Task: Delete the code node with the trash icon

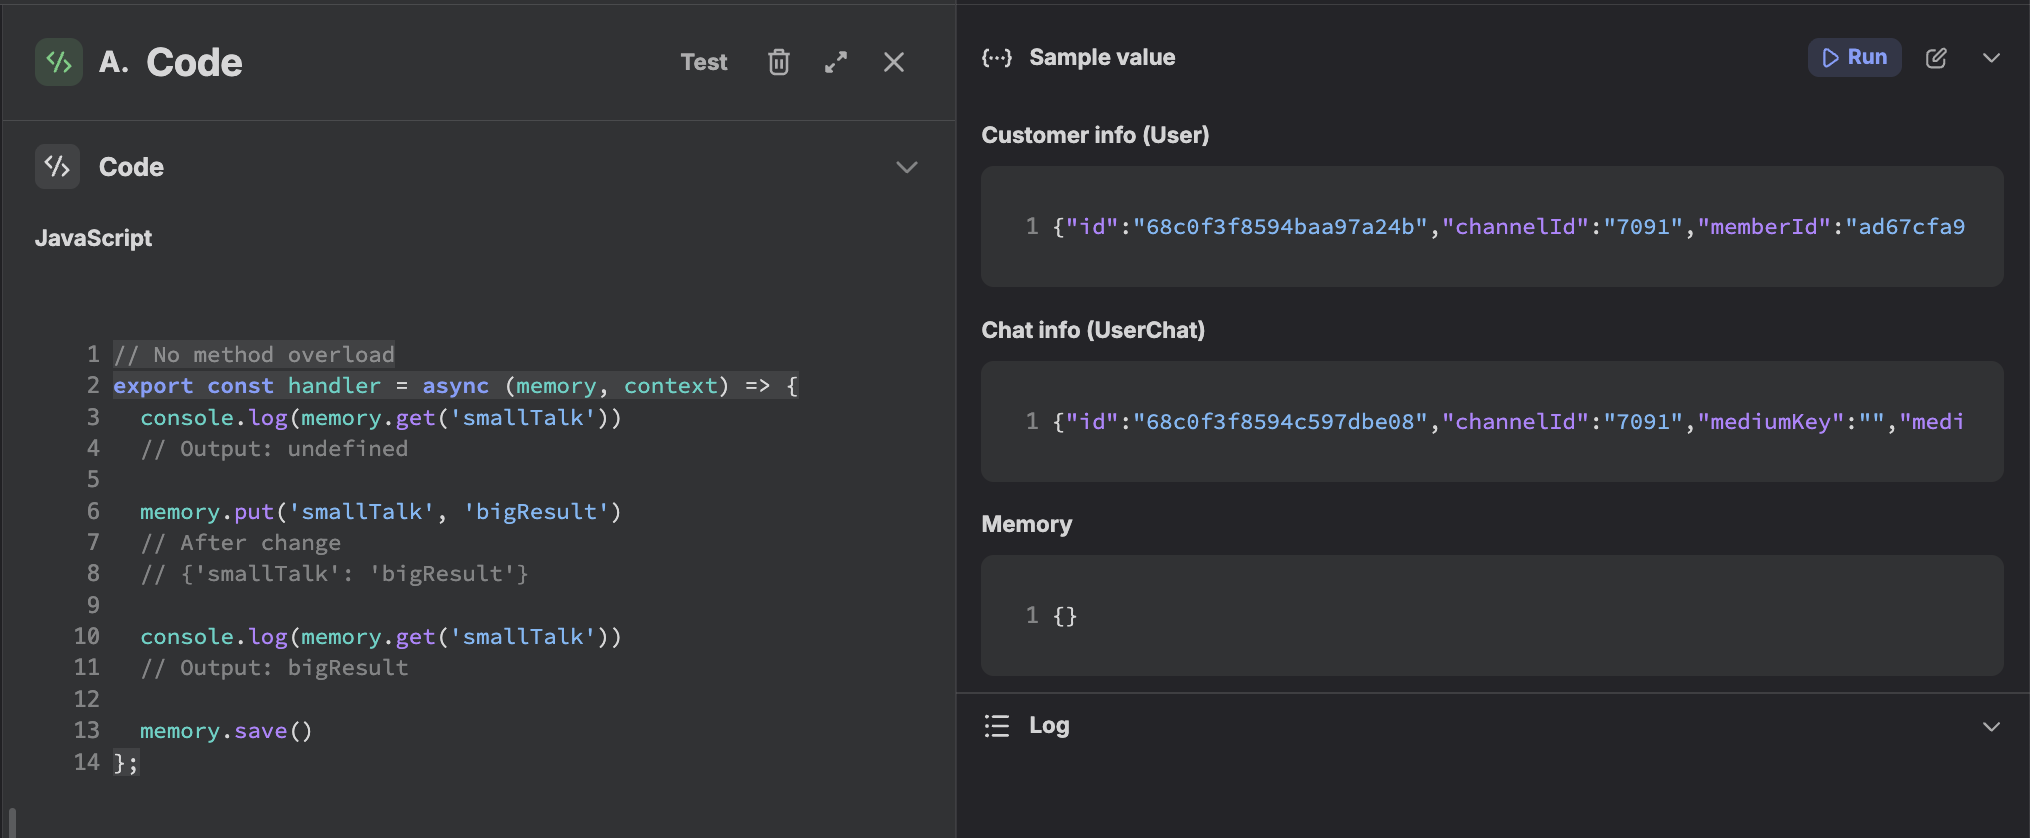Action: (778, 62)
